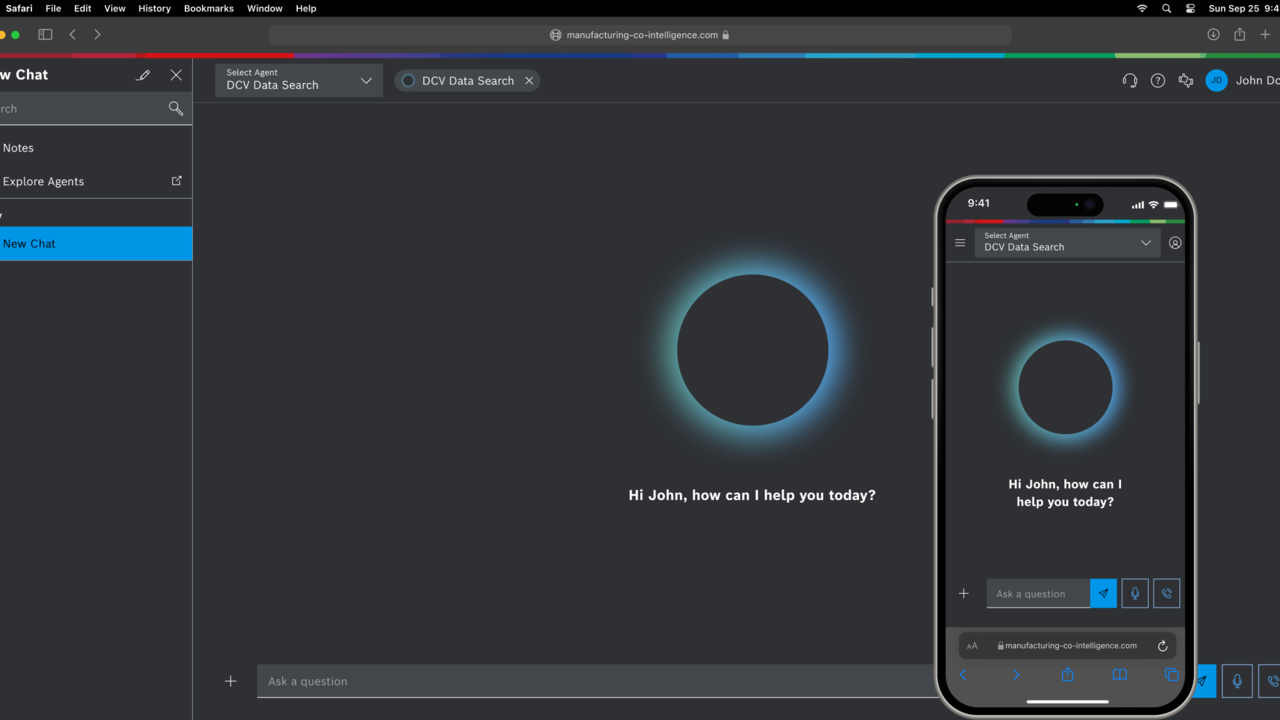Select the Notes item in sidebar

[x=19, y=148]
